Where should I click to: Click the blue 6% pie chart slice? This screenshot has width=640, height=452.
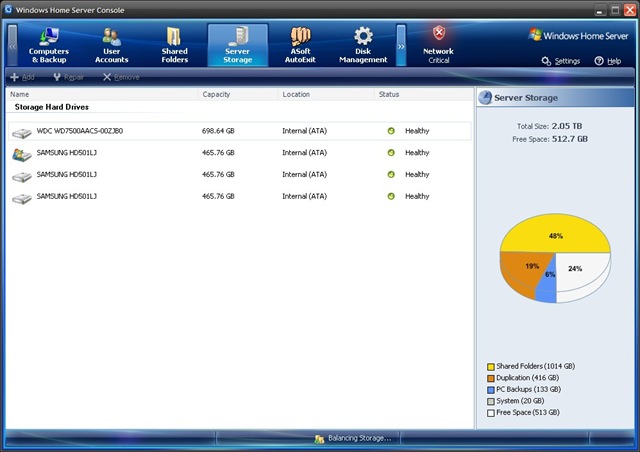click(548, 286)
